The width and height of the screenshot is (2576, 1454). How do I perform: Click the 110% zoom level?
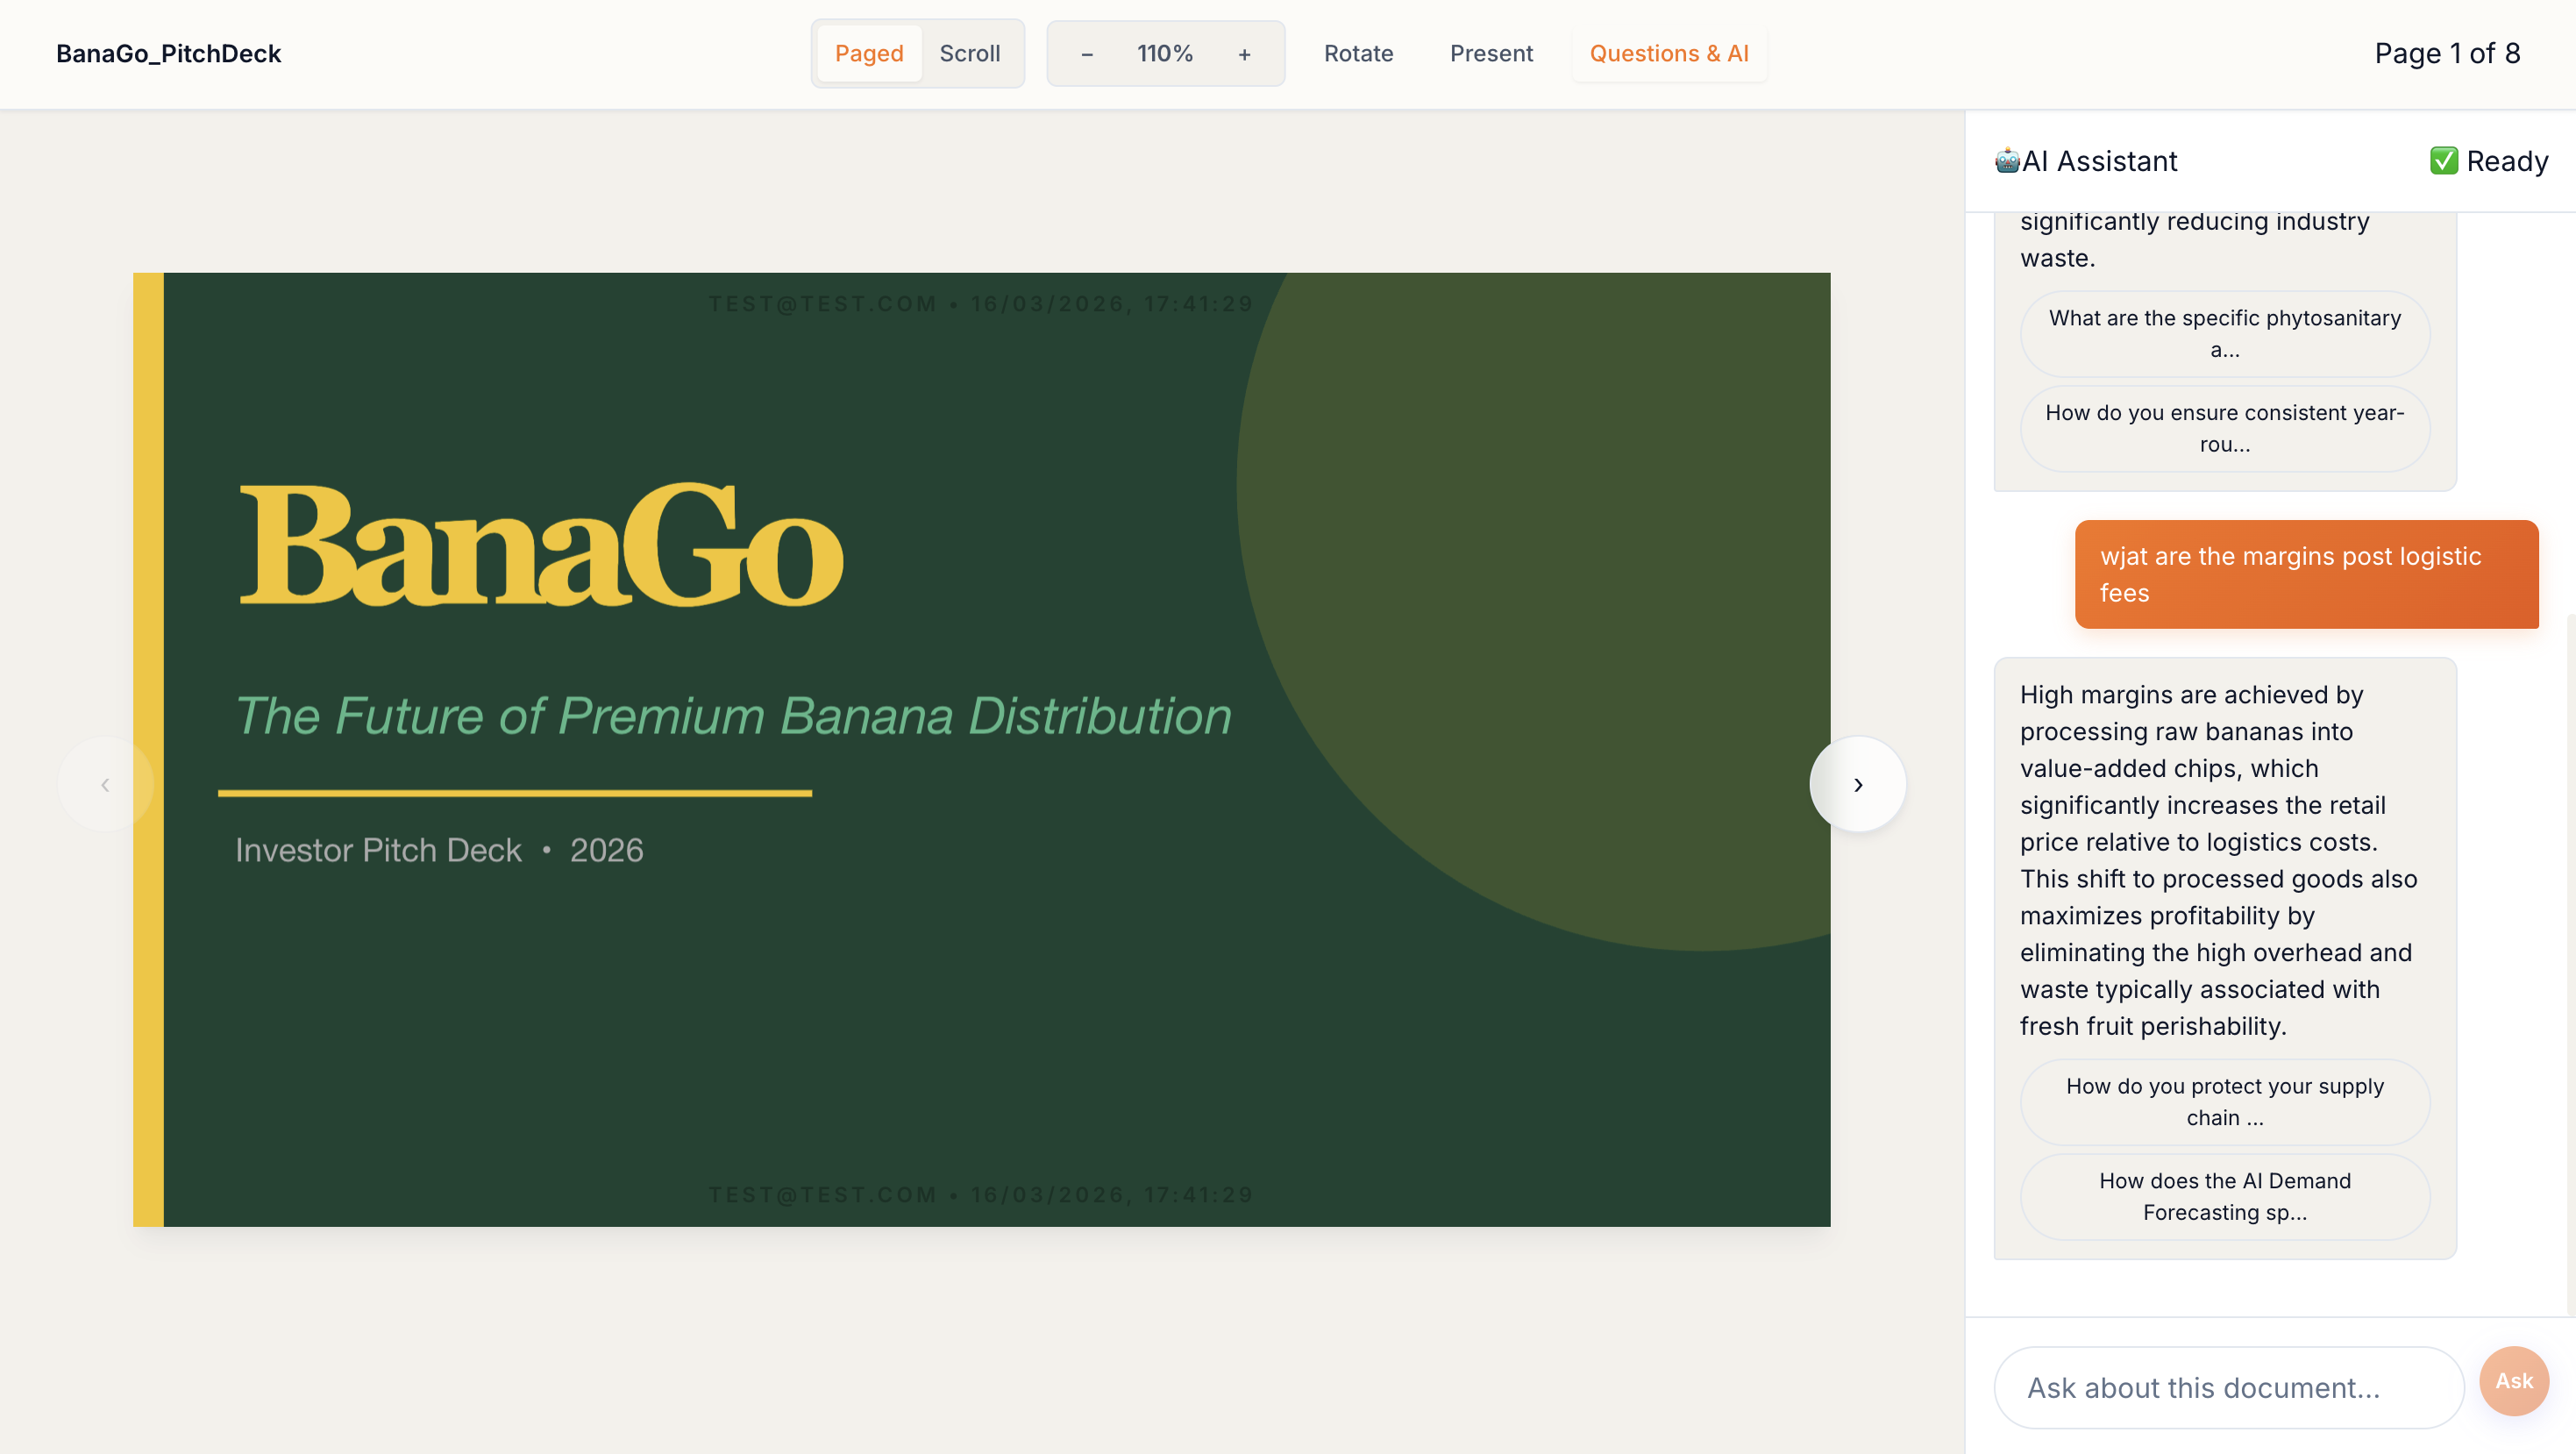click(x=1164, y=54)
